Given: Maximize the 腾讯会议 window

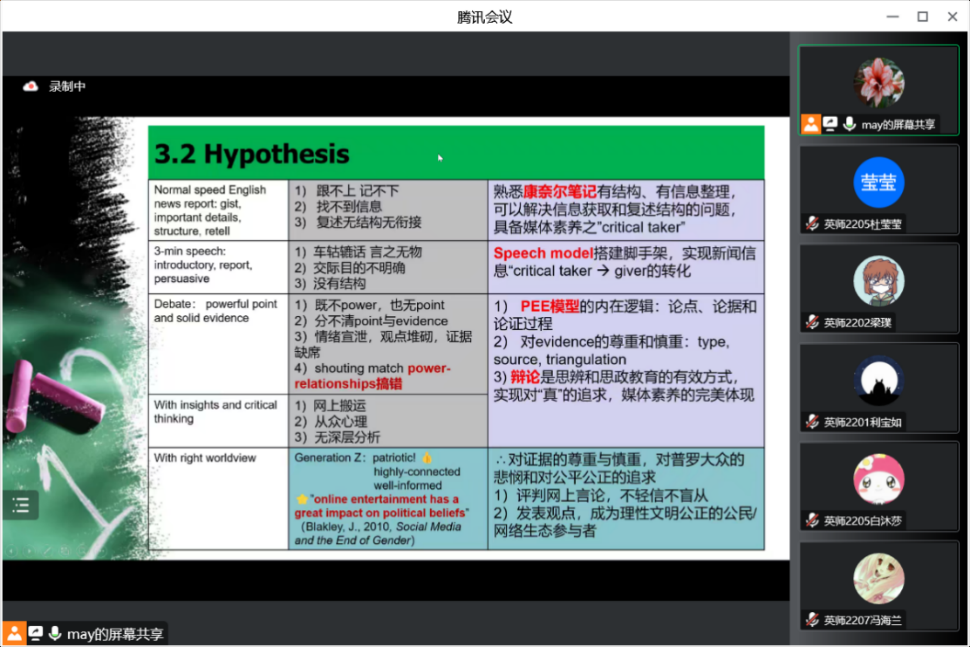Looking at the screenshot, I should [922, 16].
